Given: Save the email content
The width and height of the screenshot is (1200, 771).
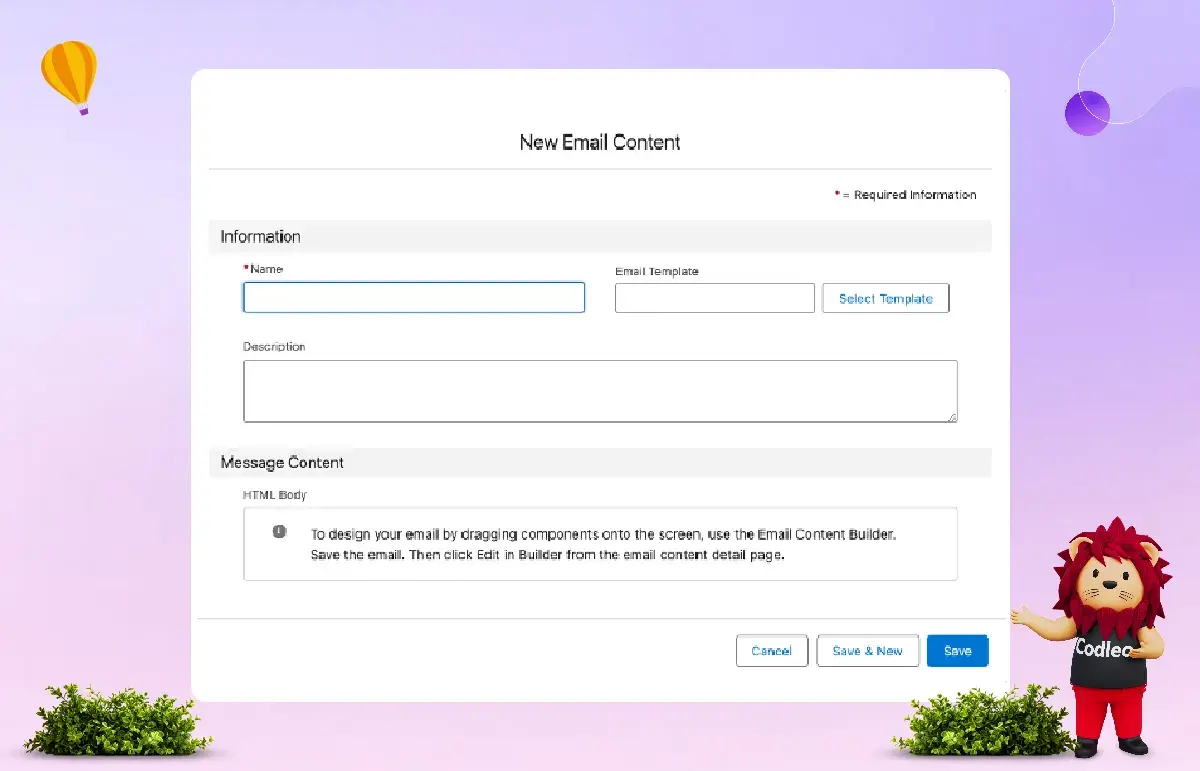Looking at the screenshot, I should 957,650.
